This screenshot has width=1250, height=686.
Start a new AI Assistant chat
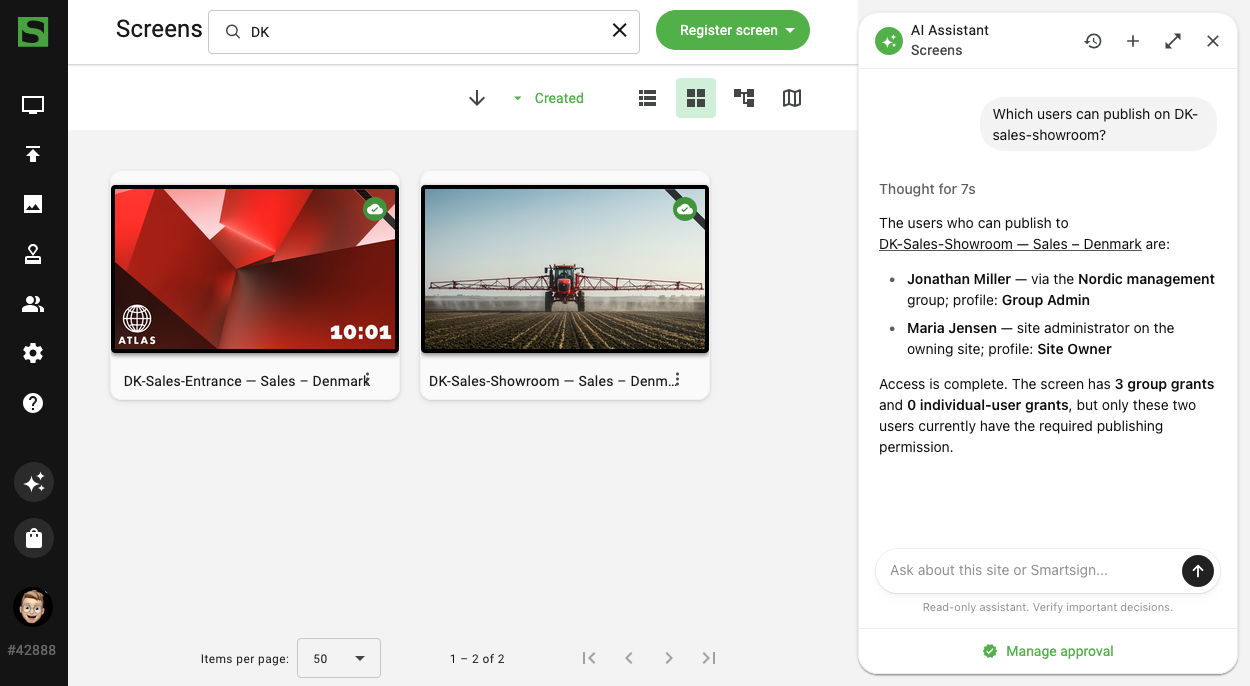tap(1133, 41)
